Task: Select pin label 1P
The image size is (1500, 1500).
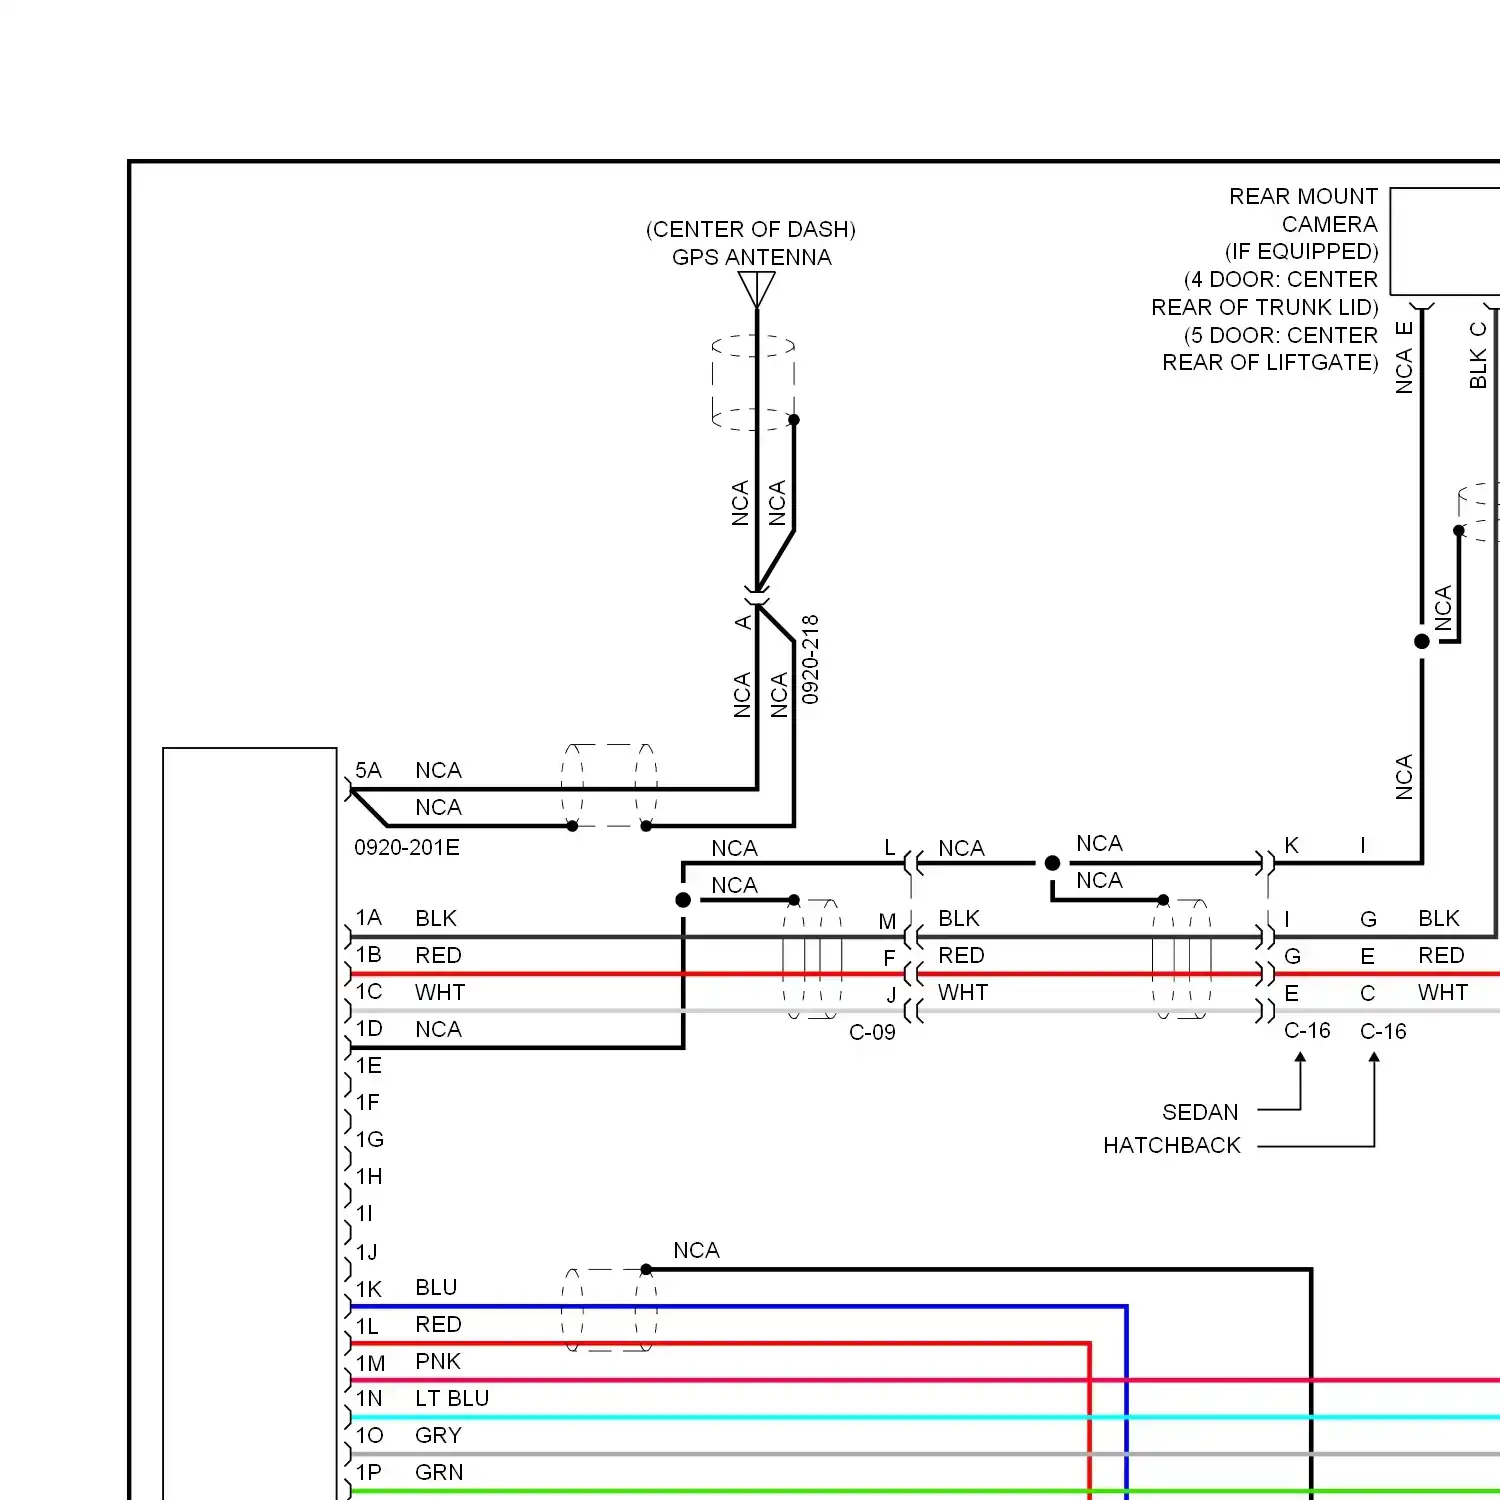Action: 368,1472
